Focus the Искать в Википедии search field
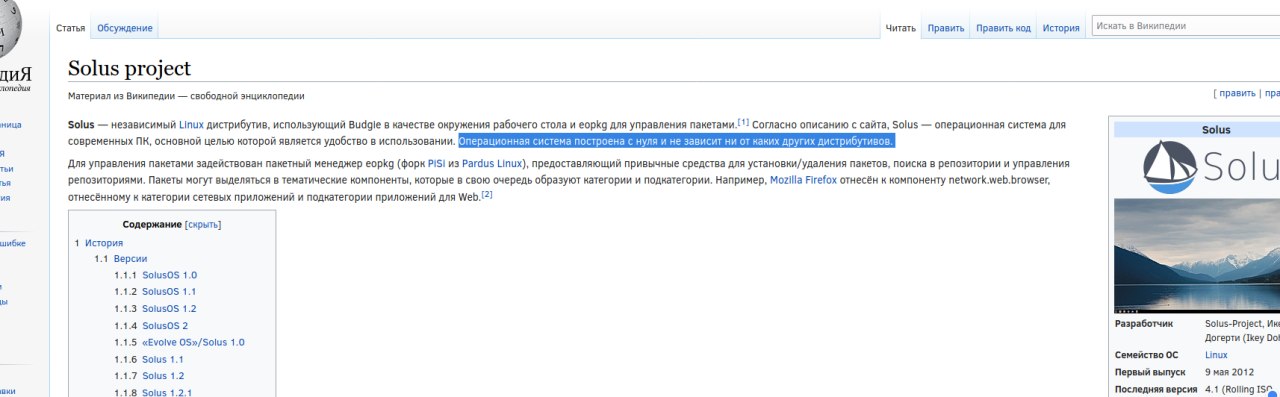 tap(1185, 26)
